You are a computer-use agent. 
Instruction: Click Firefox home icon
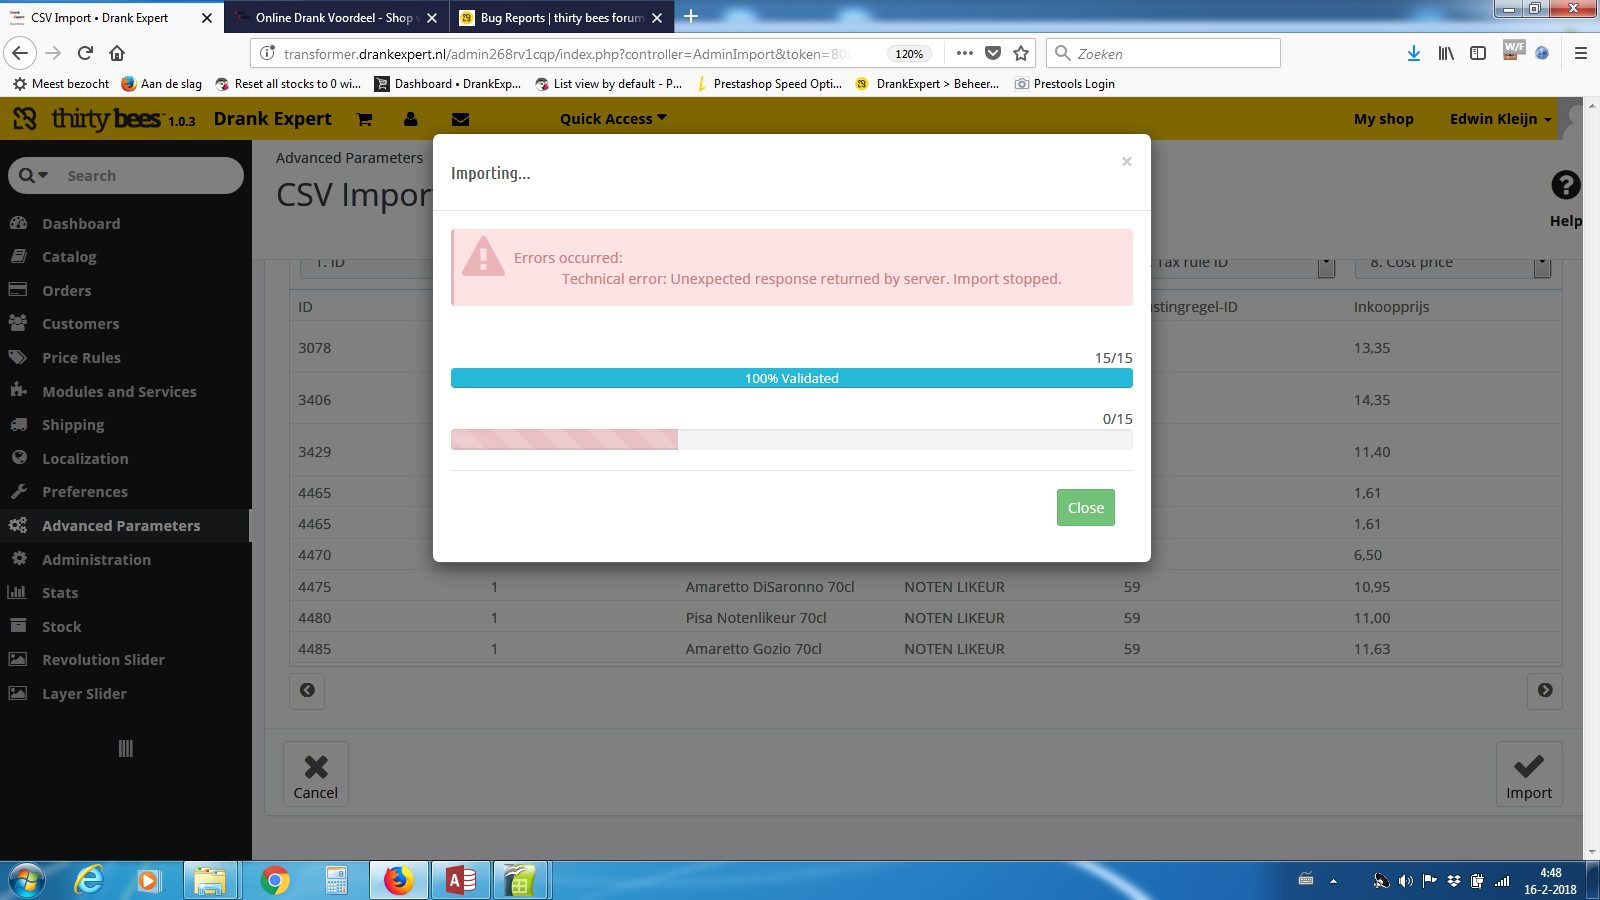point(117,53)
